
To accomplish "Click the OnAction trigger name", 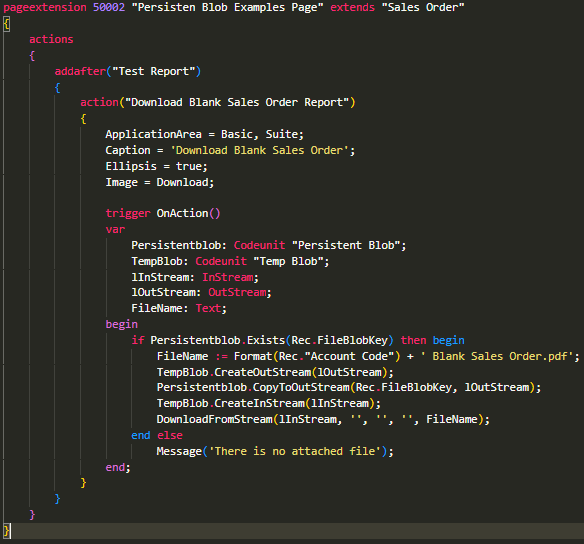I will 182,213.
